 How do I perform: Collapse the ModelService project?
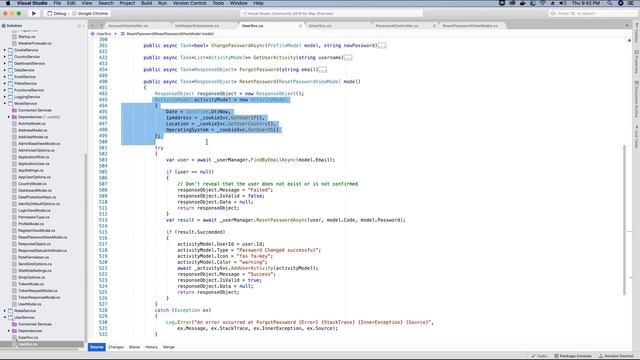pyautogui.click(x=5, y=104)
